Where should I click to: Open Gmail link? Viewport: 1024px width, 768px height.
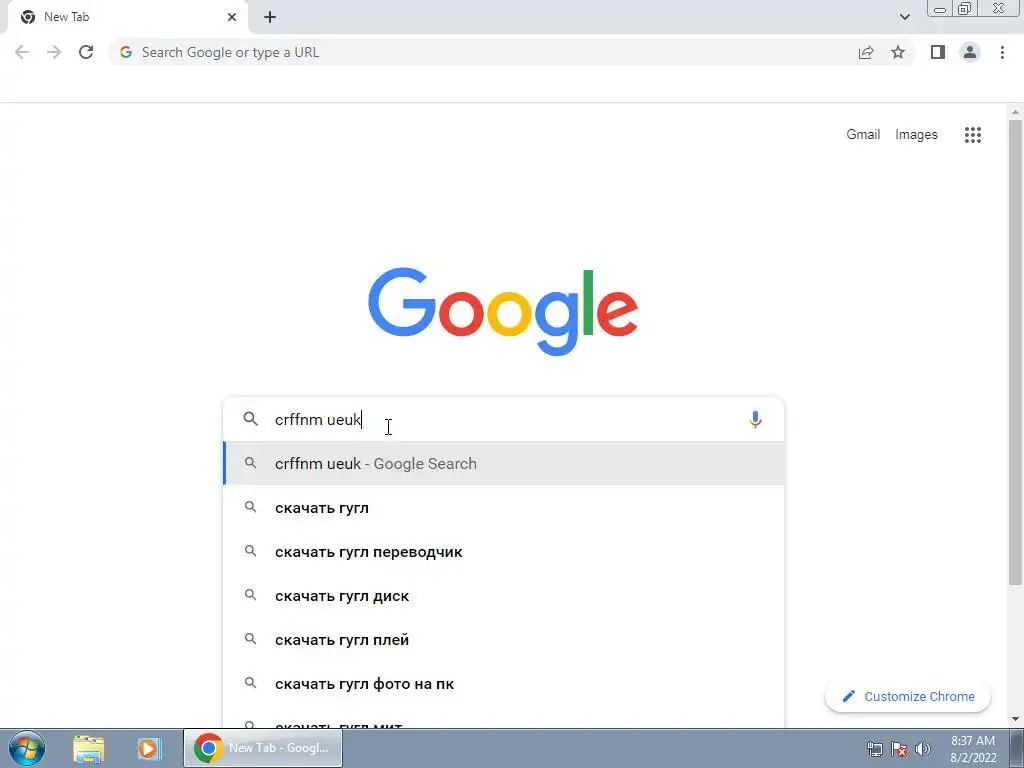(863, 135)
